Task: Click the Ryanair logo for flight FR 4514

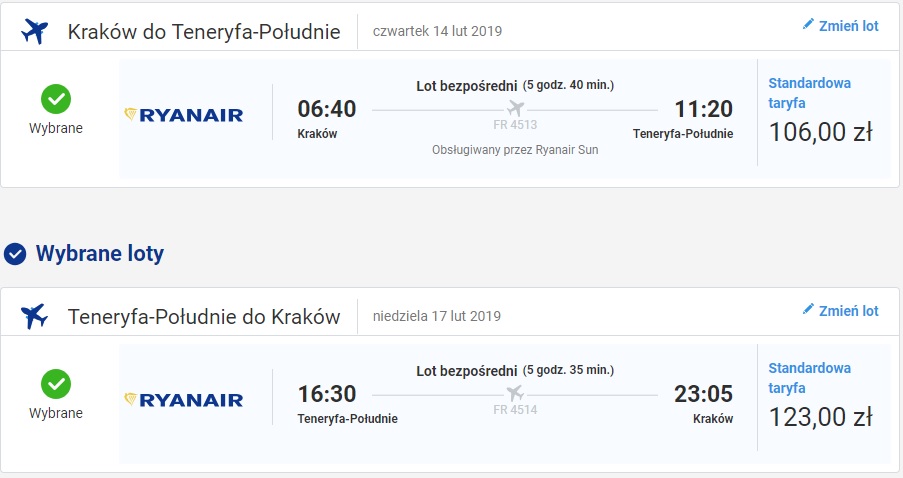Action: tap(184, 400)
